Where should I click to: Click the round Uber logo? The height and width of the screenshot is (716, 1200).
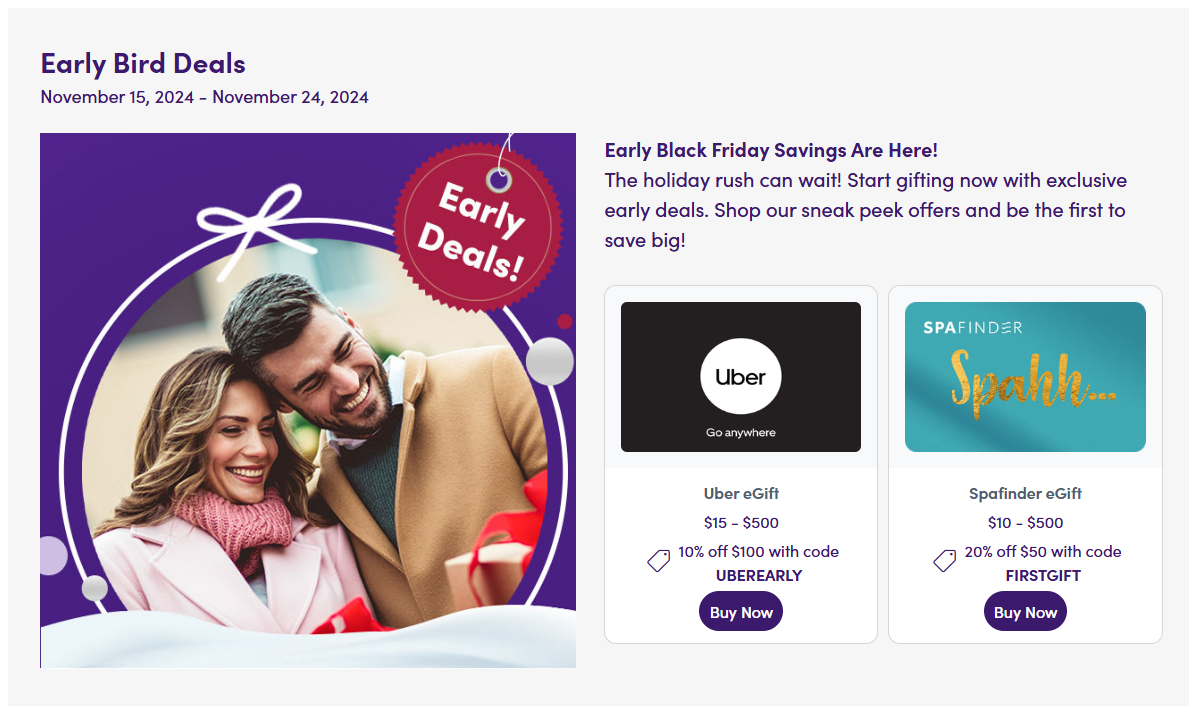coord(740,377)
